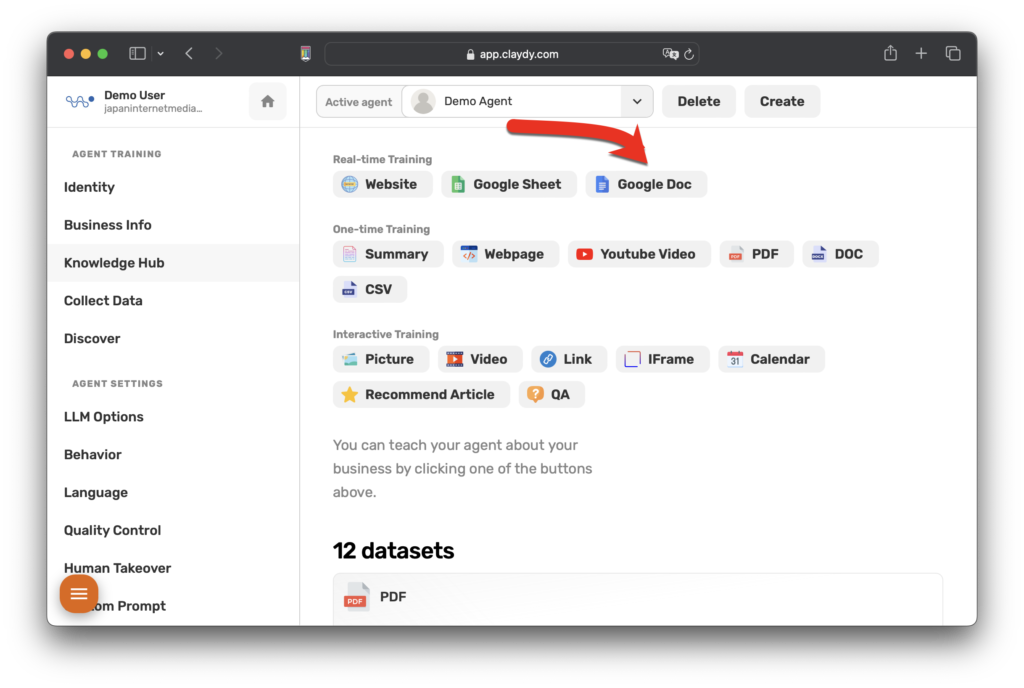Add a Recommend Article item
Image resolution: width=1024 pixels, height=688 pixels.
[x=420, y=394]
